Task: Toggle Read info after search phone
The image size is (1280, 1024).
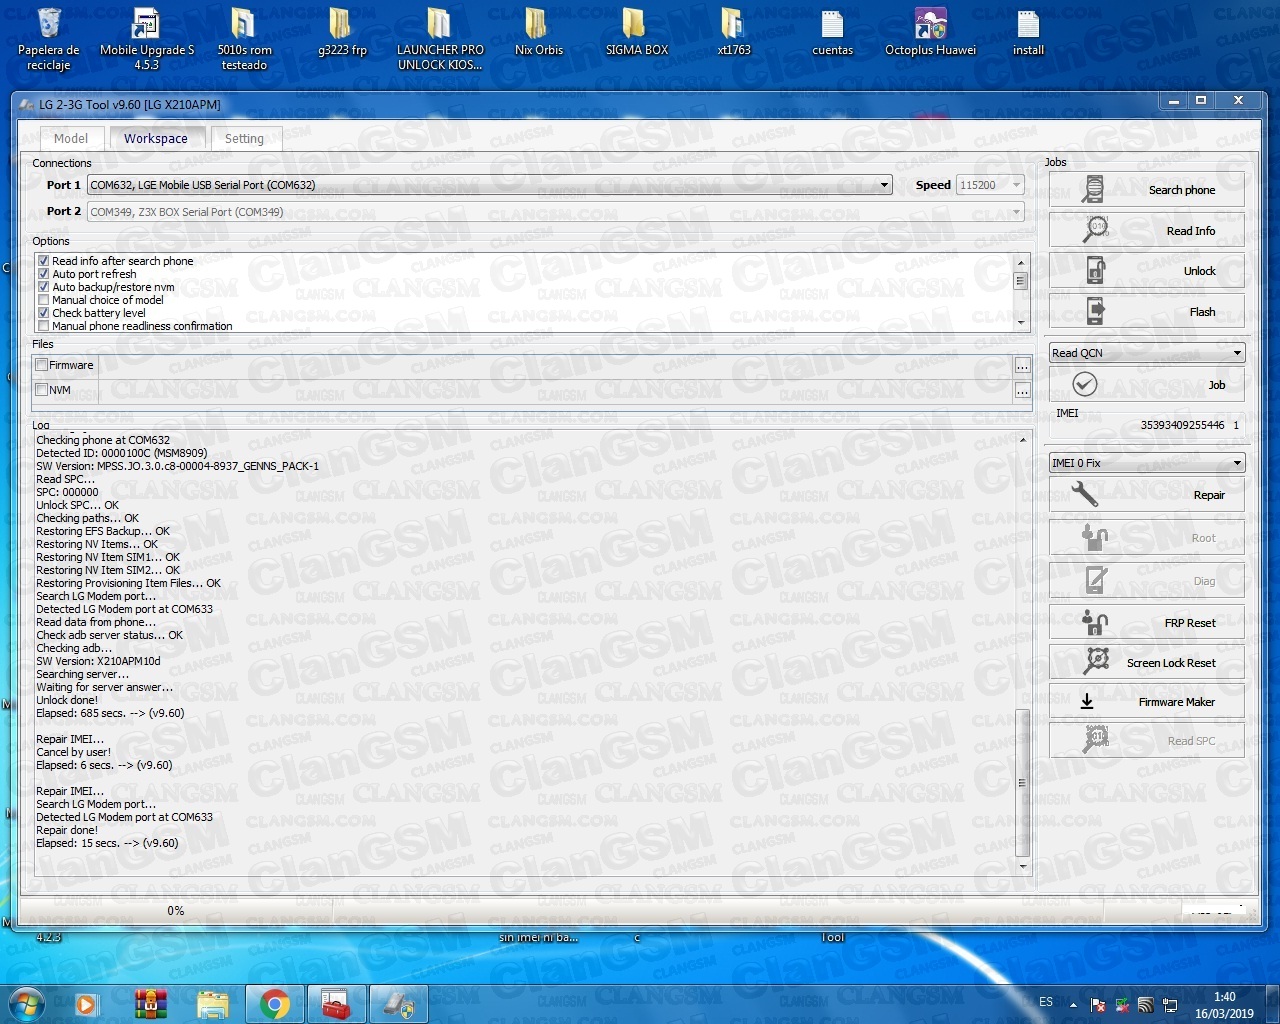Action: click(43, 261)
